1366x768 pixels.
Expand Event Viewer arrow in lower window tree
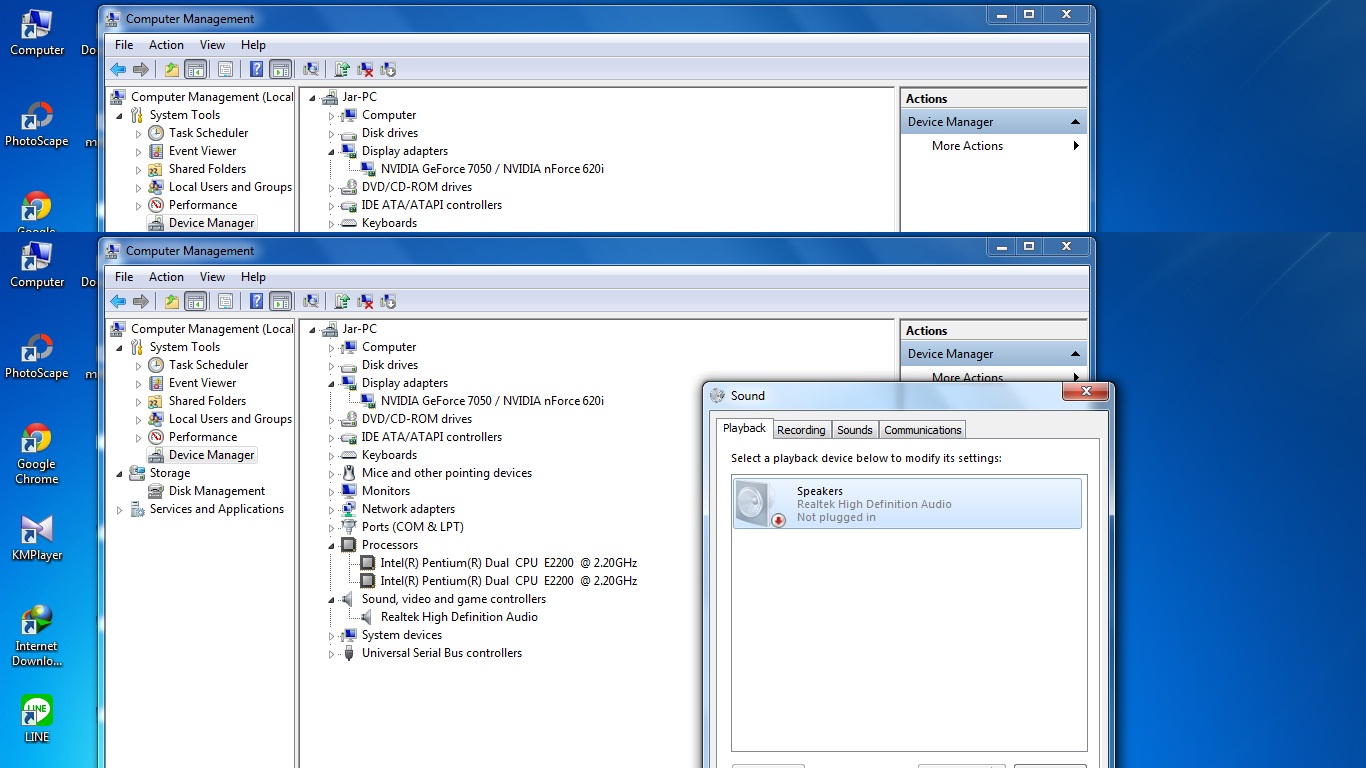139,383
